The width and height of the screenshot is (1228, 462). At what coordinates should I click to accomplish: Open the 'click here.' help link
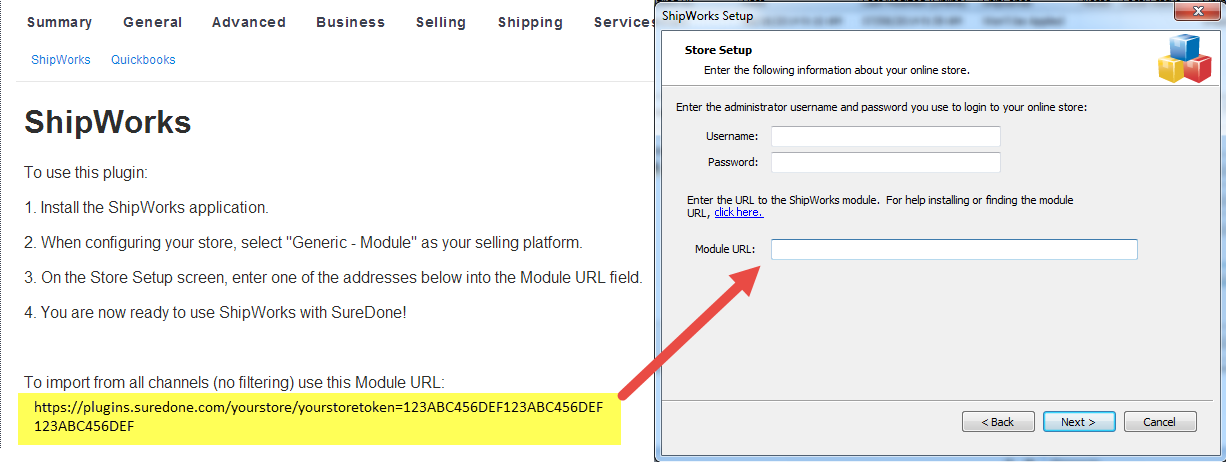[738, 212]
